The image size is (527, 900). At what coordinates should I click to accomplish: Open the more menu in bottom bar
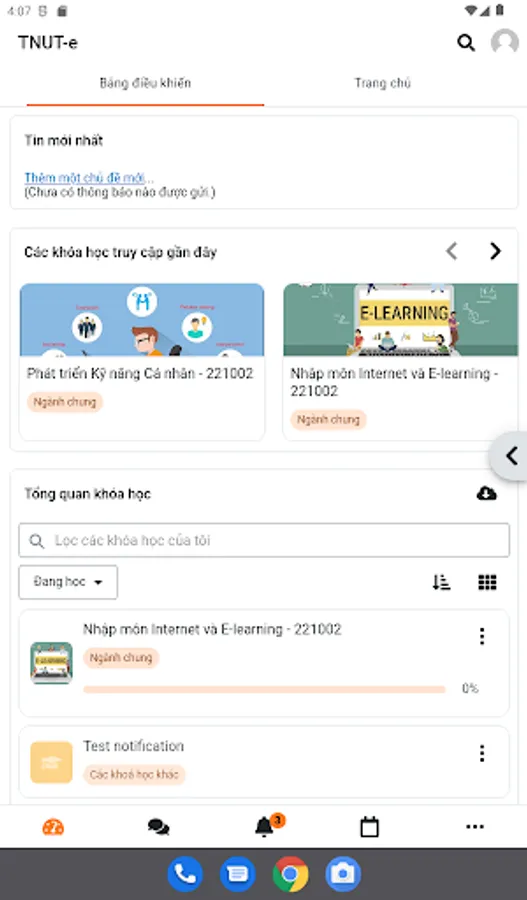pos(475,827)
